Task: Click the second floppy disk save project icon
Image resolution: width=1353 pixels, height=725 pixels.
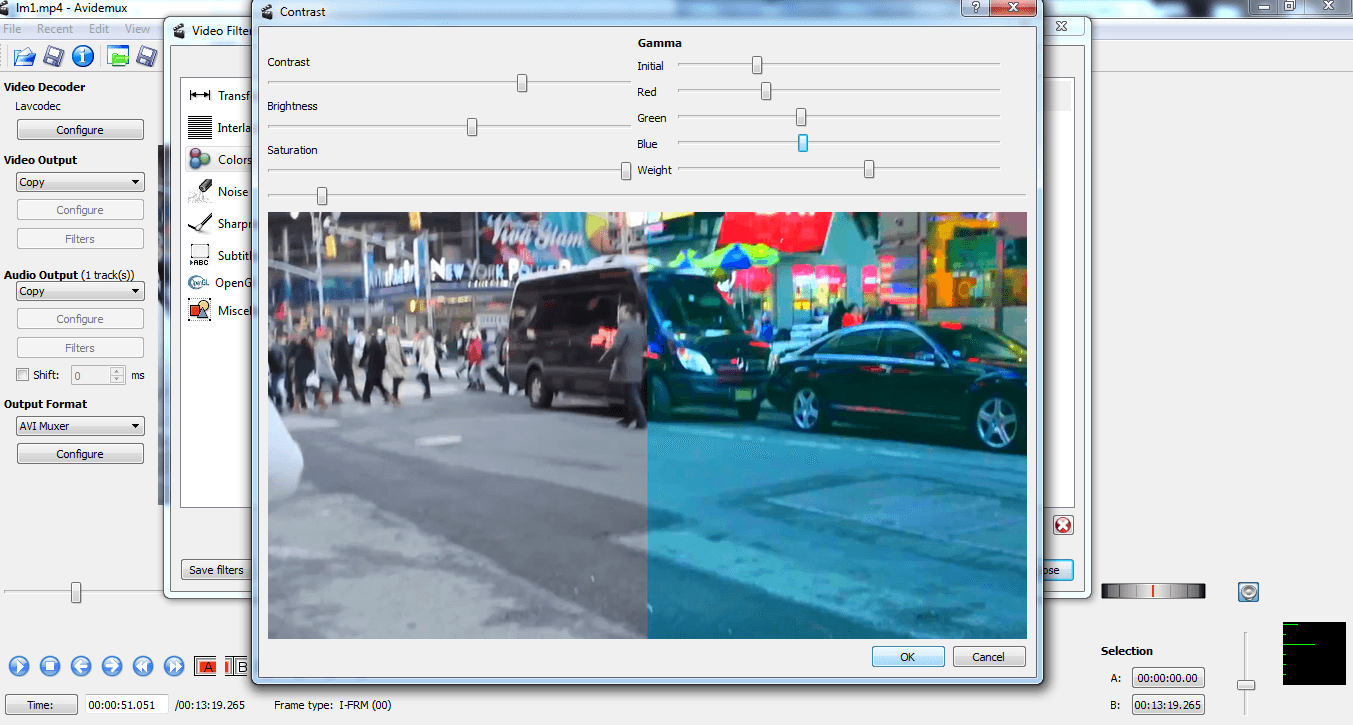Action: tap(147, 56)
